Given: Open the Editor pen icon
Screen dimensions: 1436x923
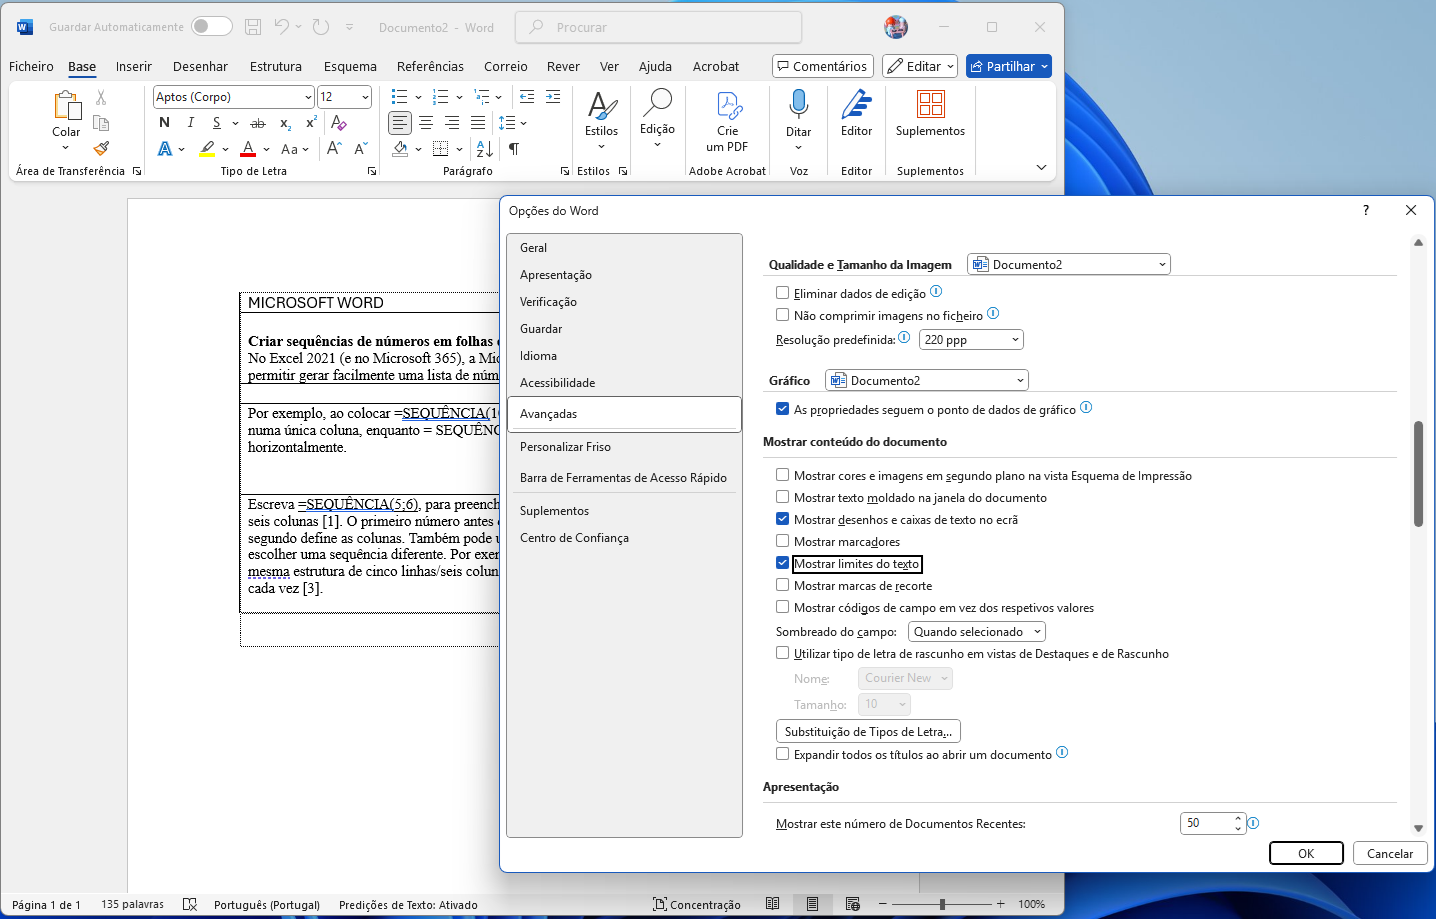Looking at the screenshot, I should [x=856, y=105].
